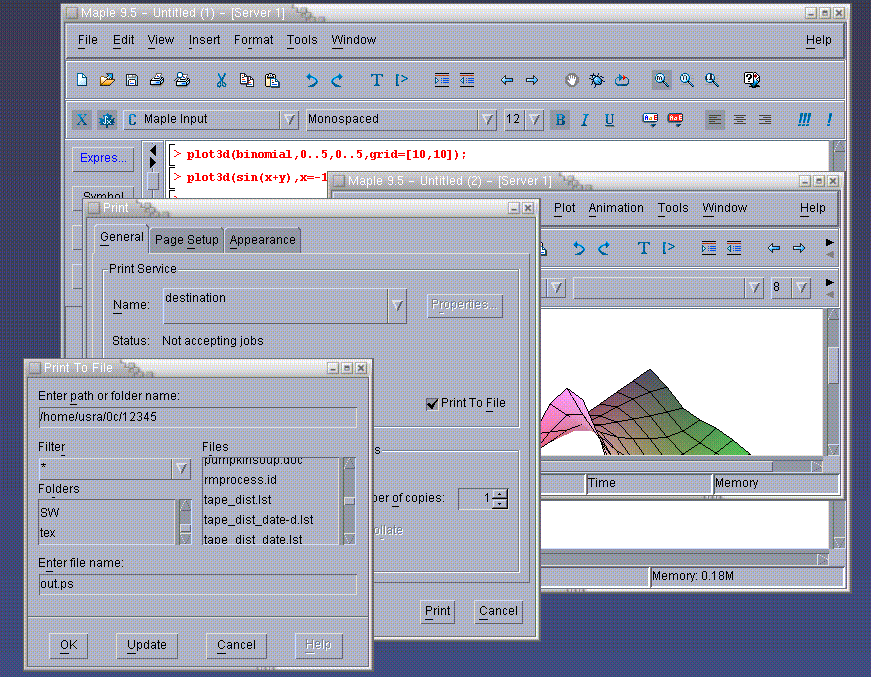This screenshot has height=677, width=871.
Task: Click the Print icon in main toolbar
Action: (x=157, y=79)
